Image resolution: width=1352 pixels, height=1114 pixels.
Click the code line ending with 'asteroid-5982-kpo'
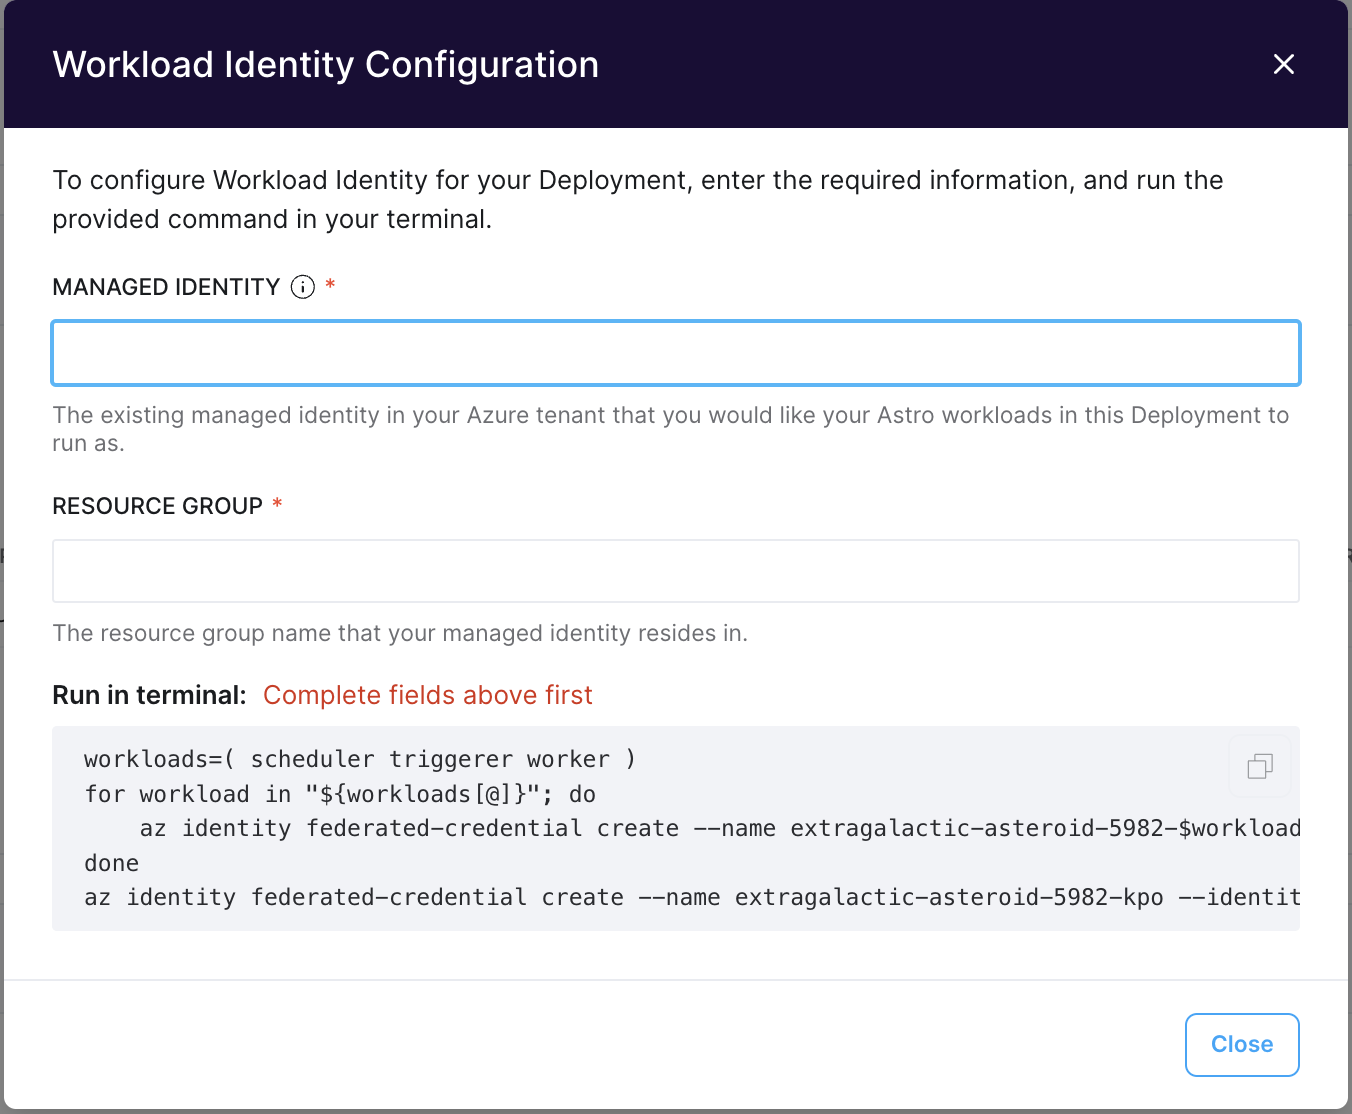pyautogui.click(x=692, y=897)
